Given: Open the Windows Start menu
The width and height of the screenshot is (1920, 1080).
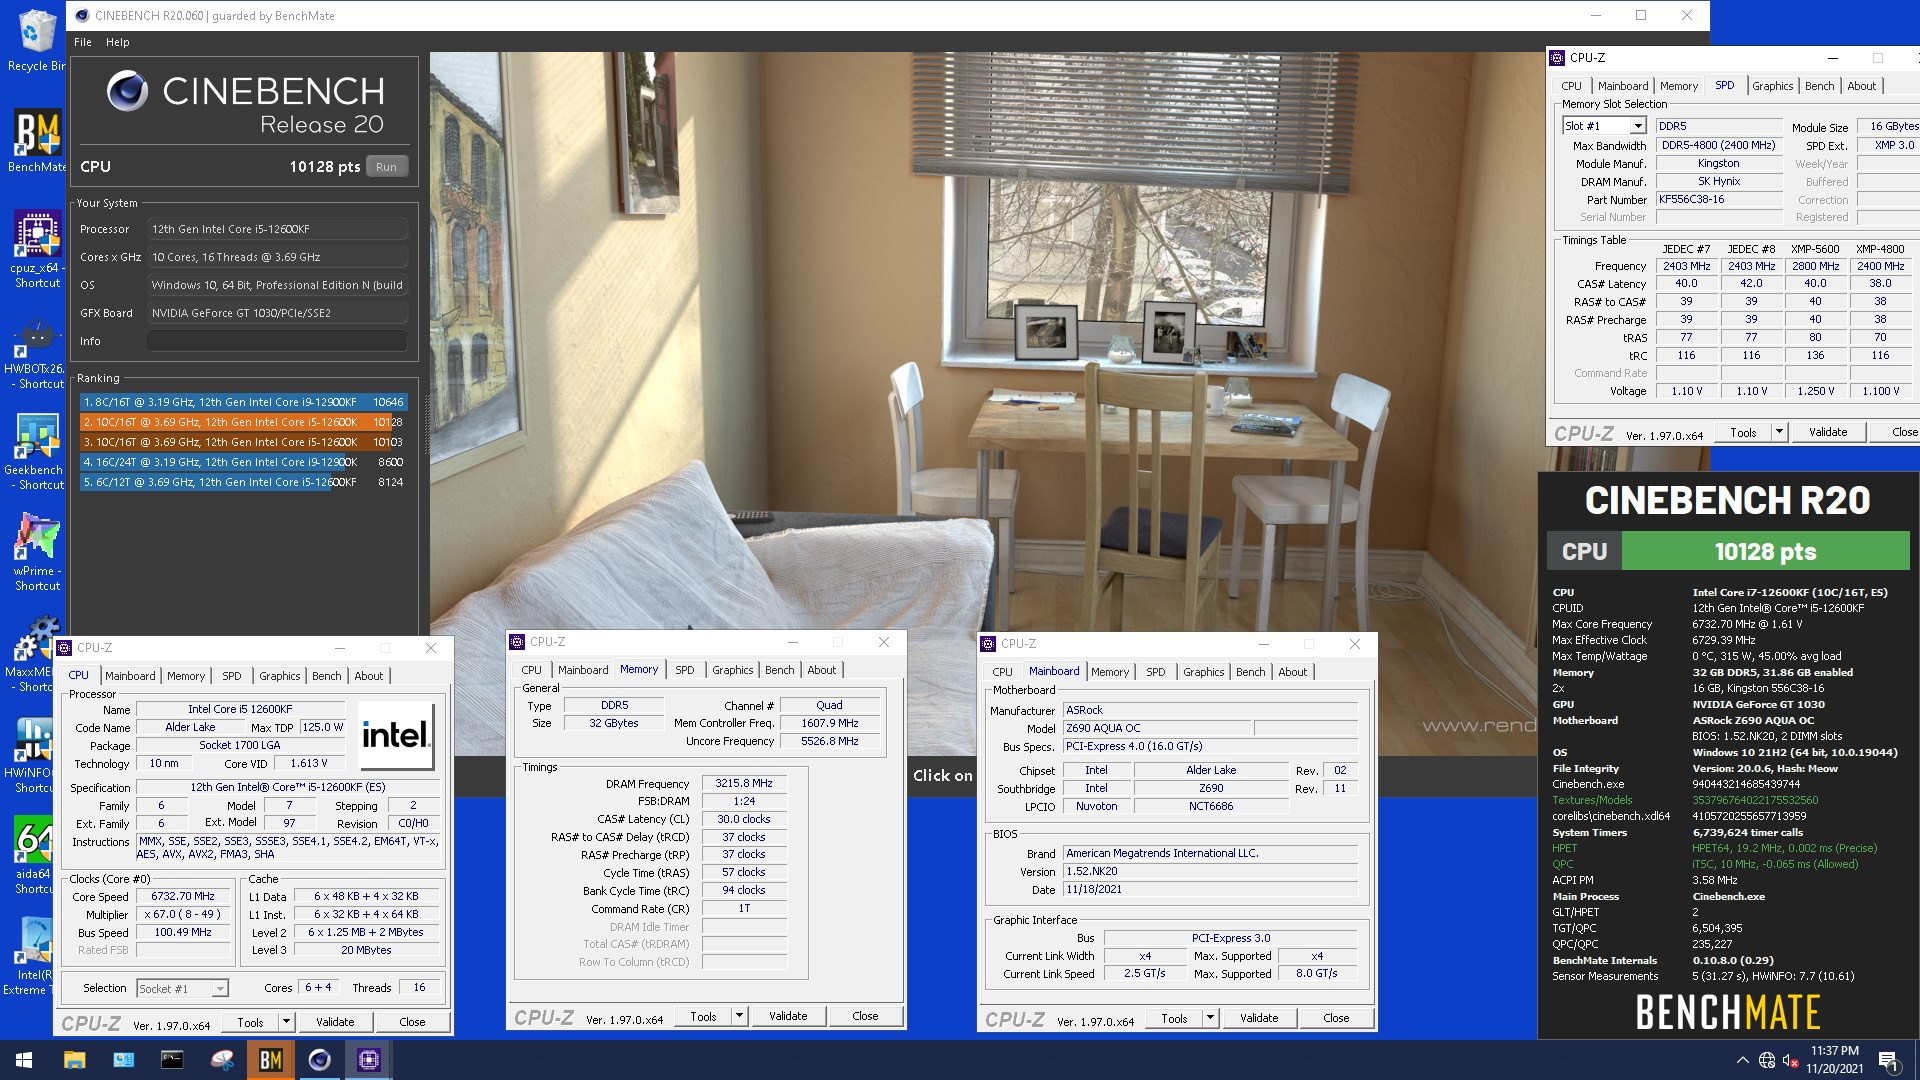Looking at the screenshot, I should click(24, 1060).
